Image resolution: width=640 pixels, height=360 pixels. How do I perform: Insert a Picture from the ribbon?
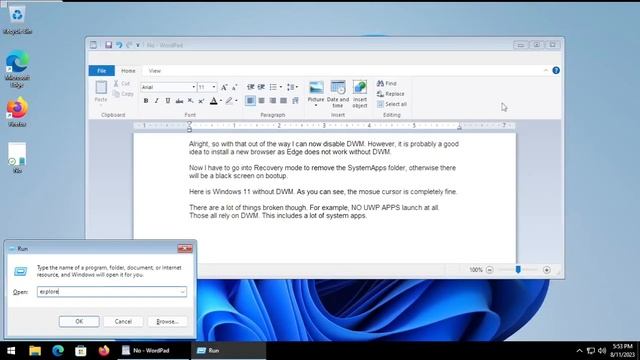click(316, 88)
